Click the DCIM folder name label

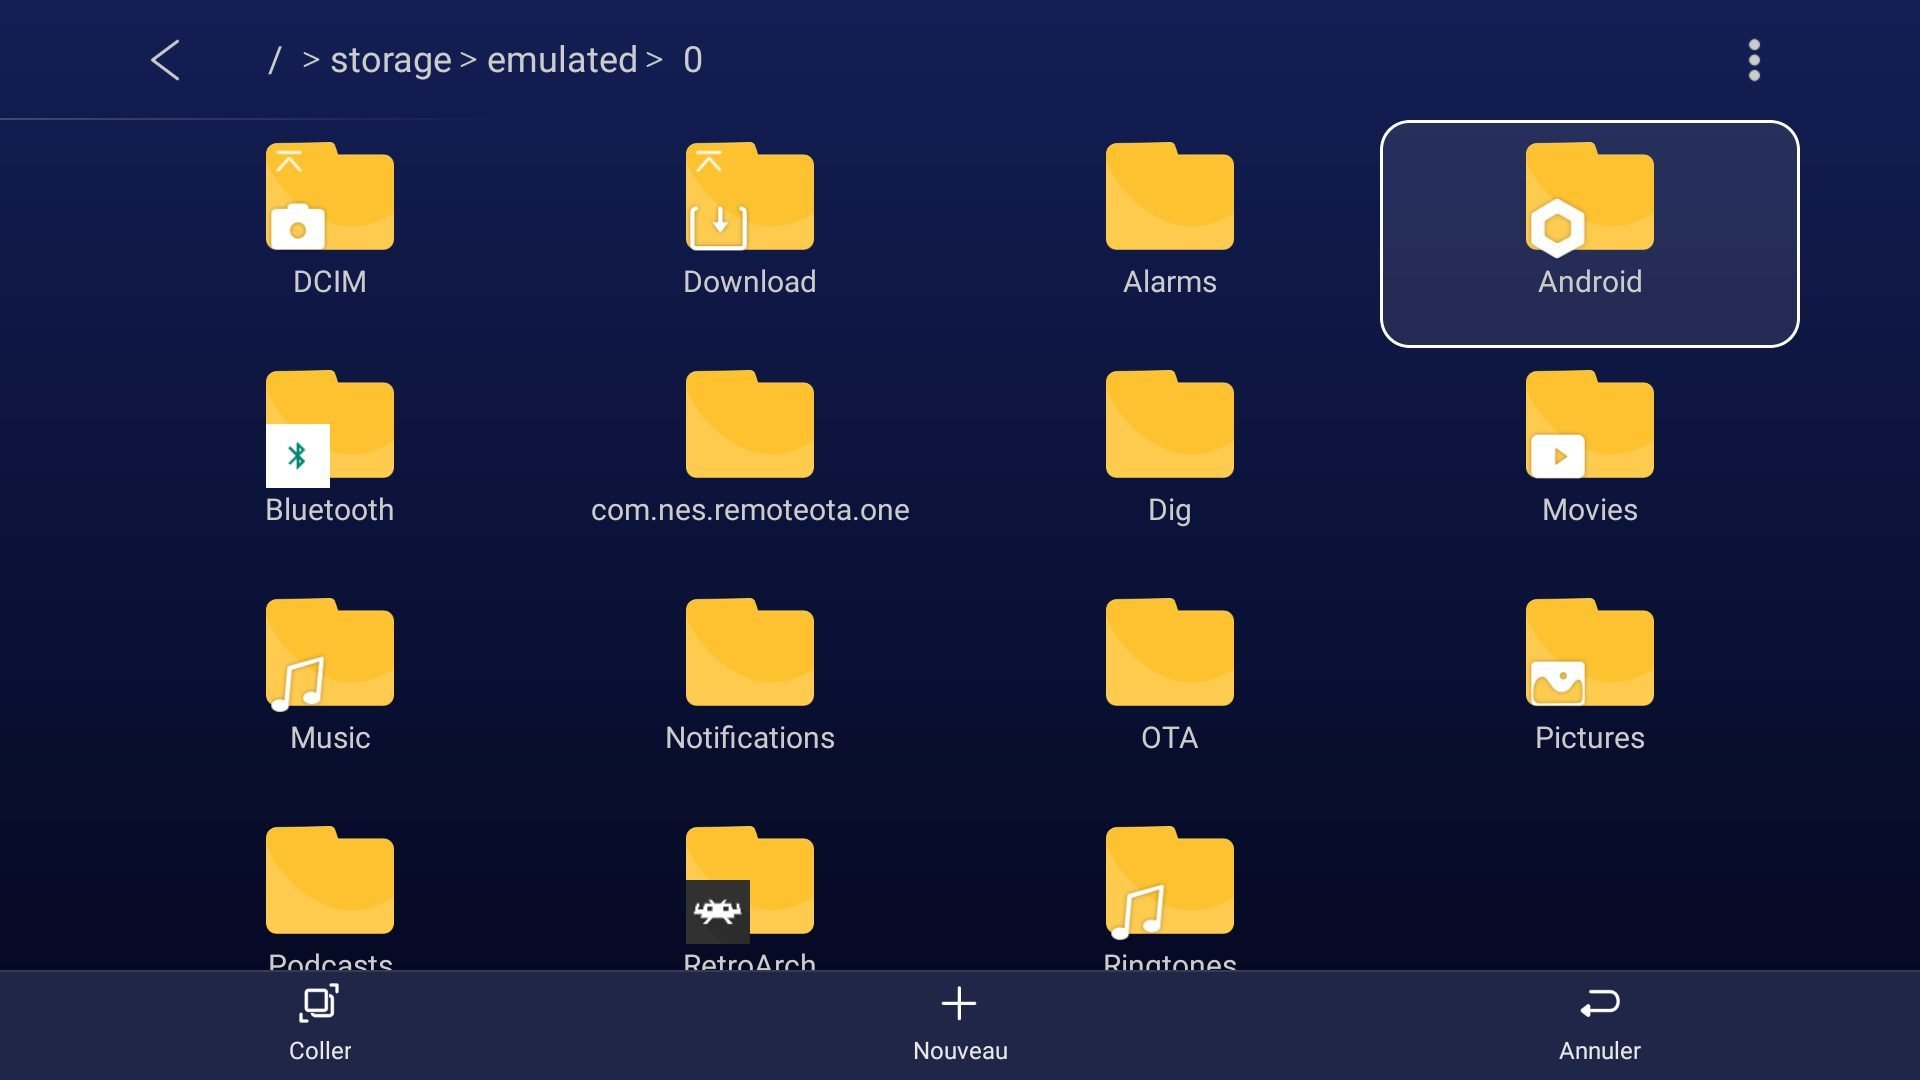330,282
